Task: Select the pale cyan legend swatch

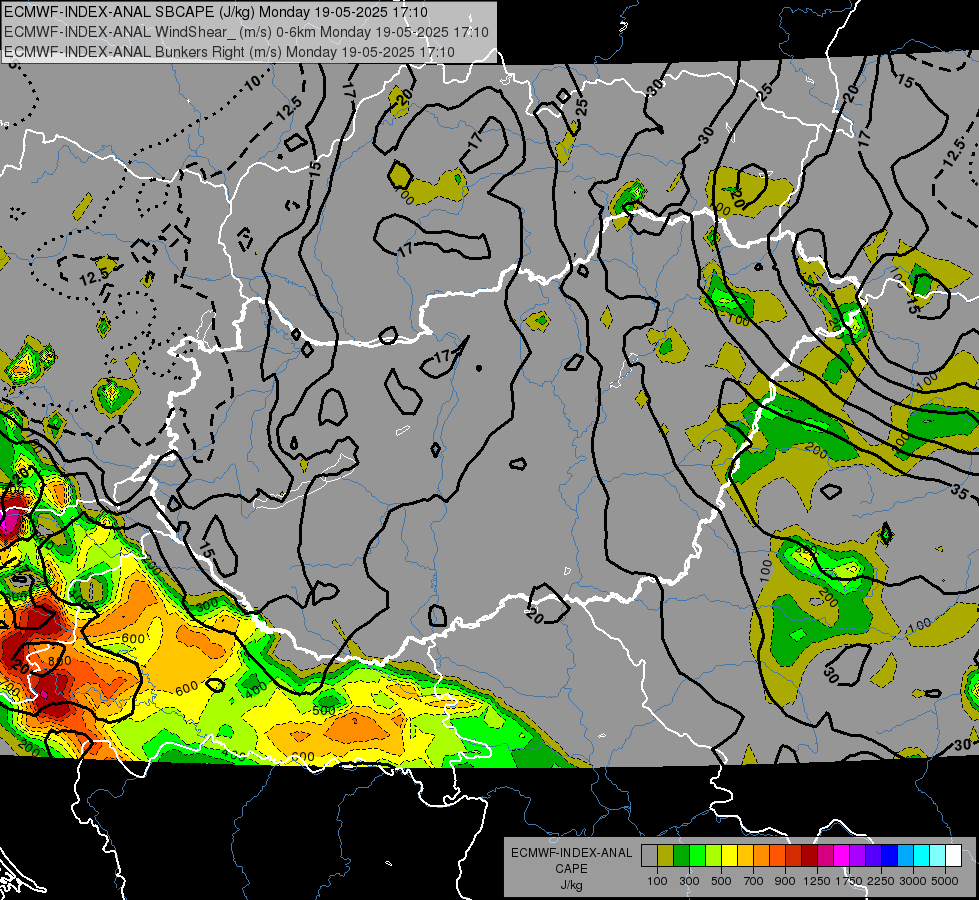Action: coord(938,856)
